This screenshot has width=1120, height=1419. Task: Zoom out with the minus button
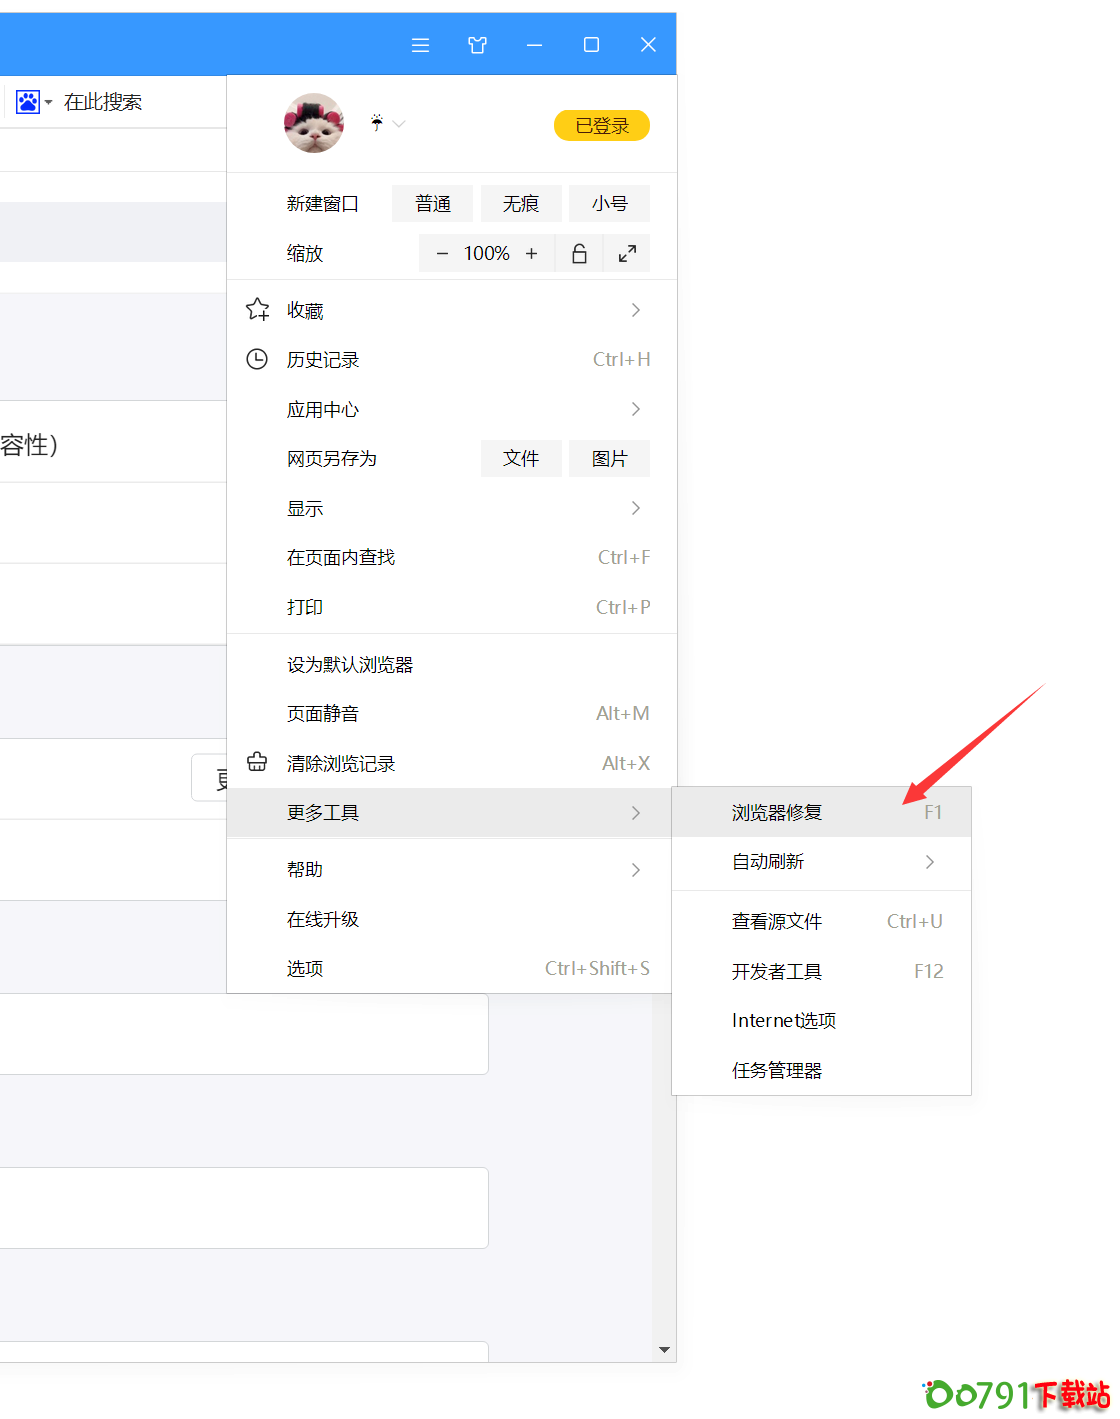click(442, 254)
